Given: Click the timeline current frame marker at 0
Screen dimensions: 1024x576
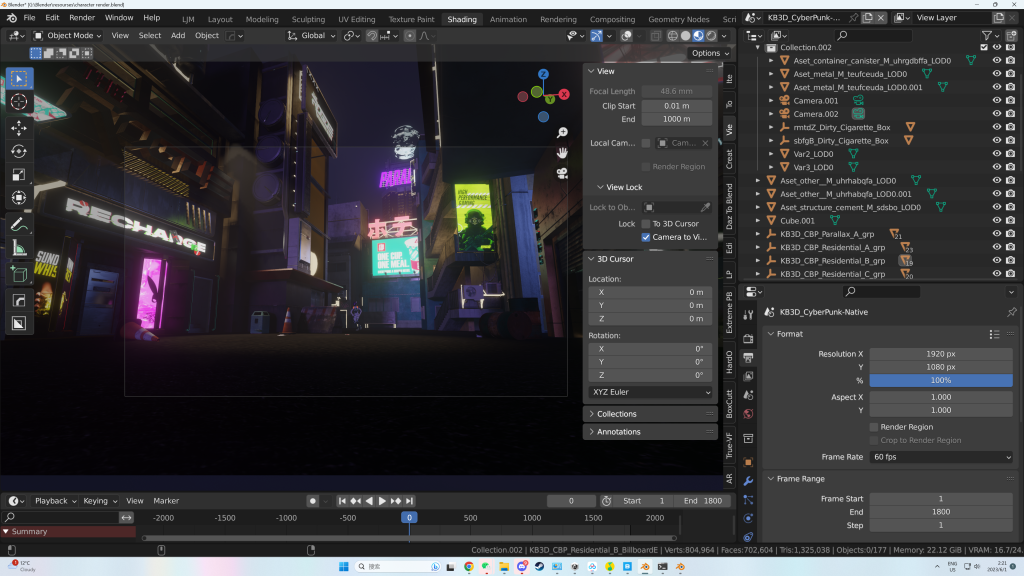Looking at the screenshot, I should pos(409,518).
